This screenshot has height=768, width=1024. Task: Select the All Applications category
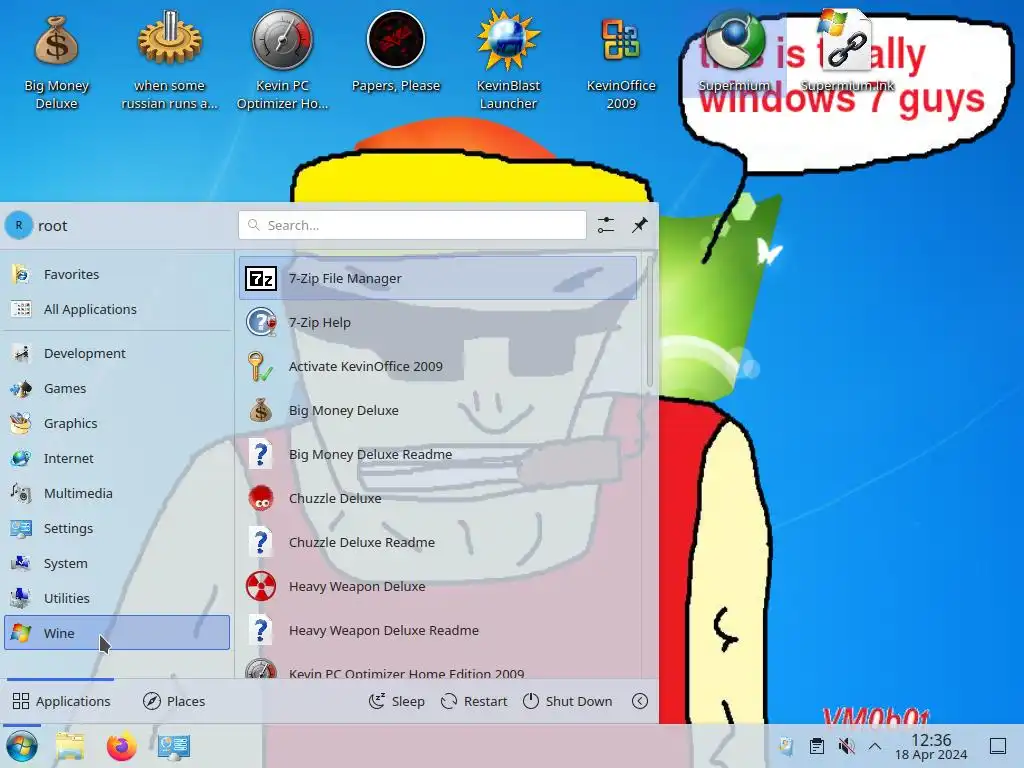117,309
